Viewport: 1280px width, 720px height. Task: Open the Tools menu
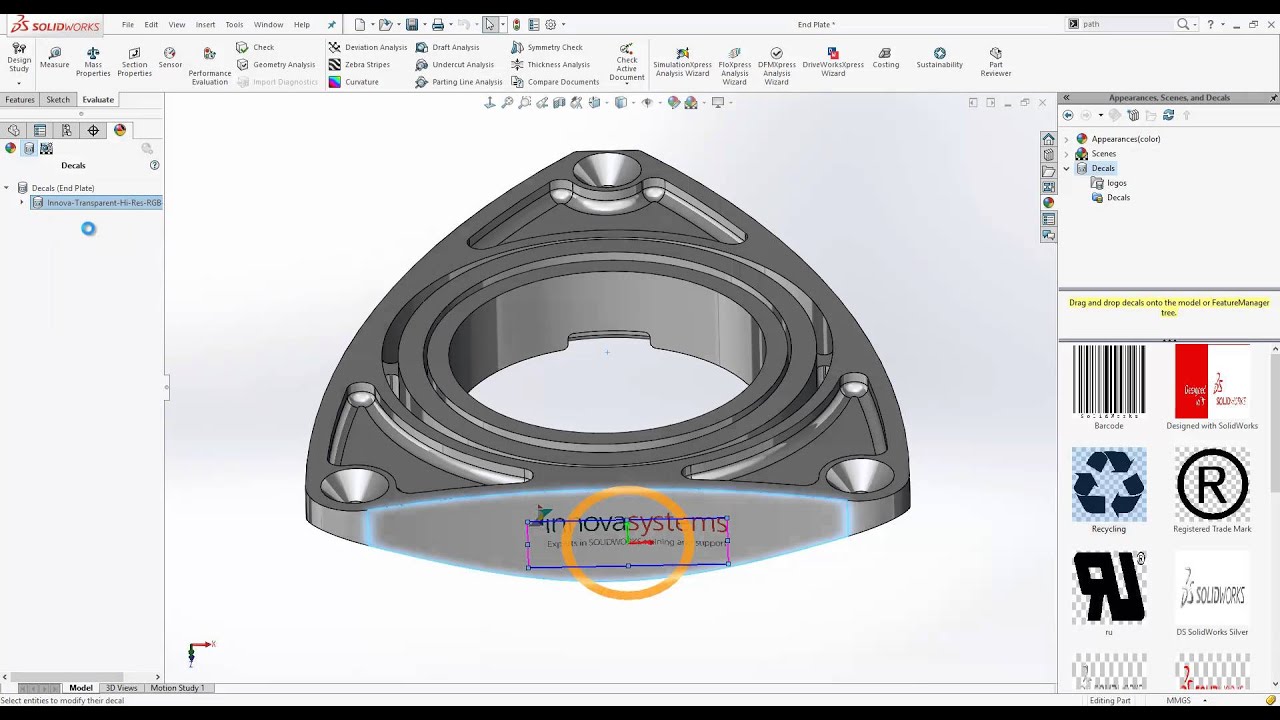click(x=234, y=24)
